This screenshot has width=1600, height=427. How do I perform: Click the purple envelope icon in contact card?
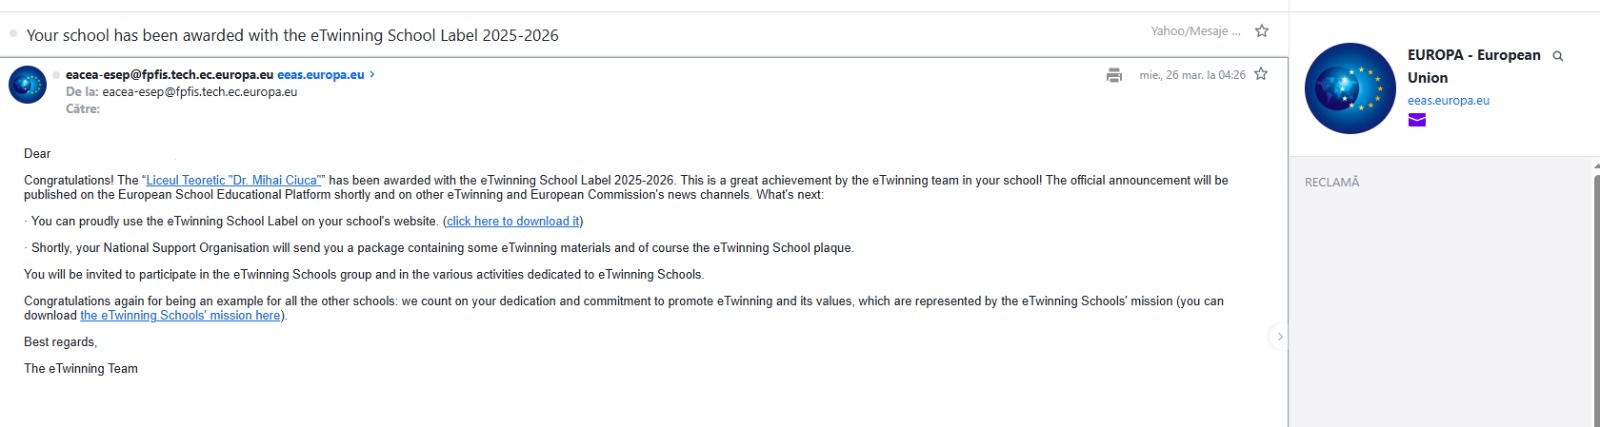click(x=1417, y=120)
